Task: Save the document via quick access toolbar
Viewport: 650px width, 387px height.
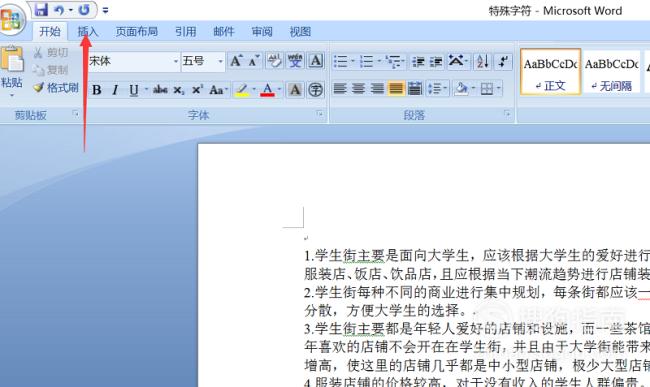Action: click(41, 10)
